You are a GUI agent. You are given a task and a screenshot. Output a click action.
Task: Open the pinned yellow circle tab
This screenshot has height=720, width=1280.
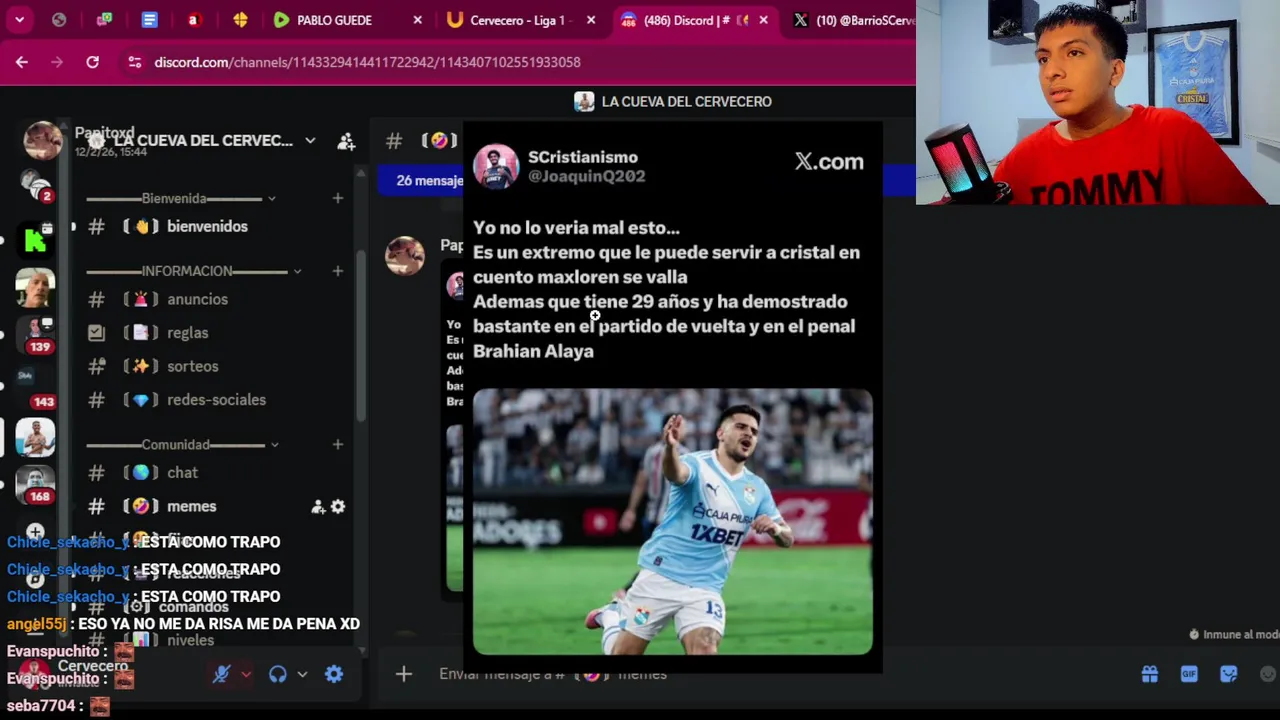click(x=240, y=20)
